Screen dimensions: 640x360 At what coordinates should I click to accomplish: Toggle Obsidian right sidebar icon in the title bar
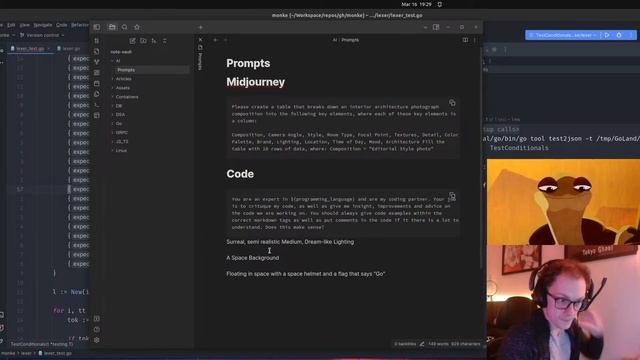(436, 27)
